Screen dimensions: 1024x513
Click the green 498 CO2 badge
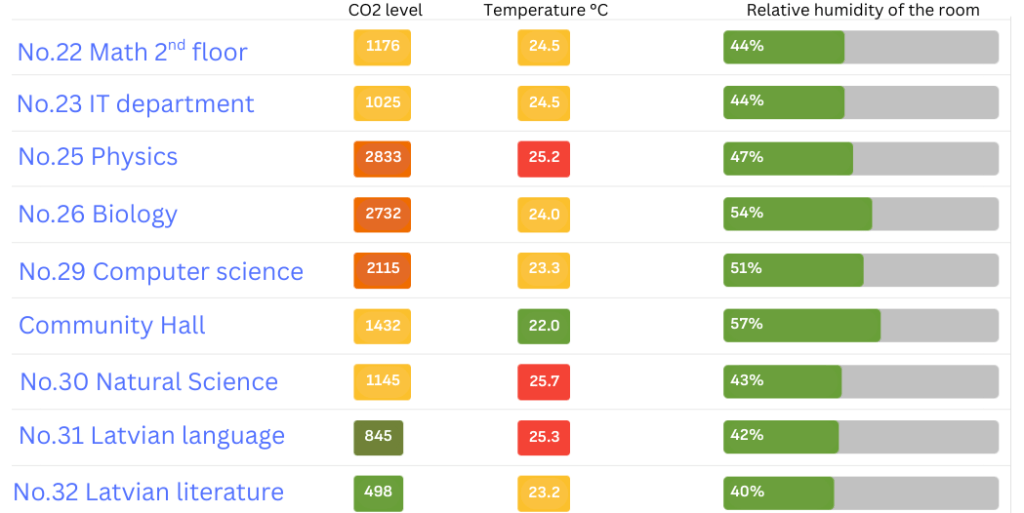[x=378, y=492]
